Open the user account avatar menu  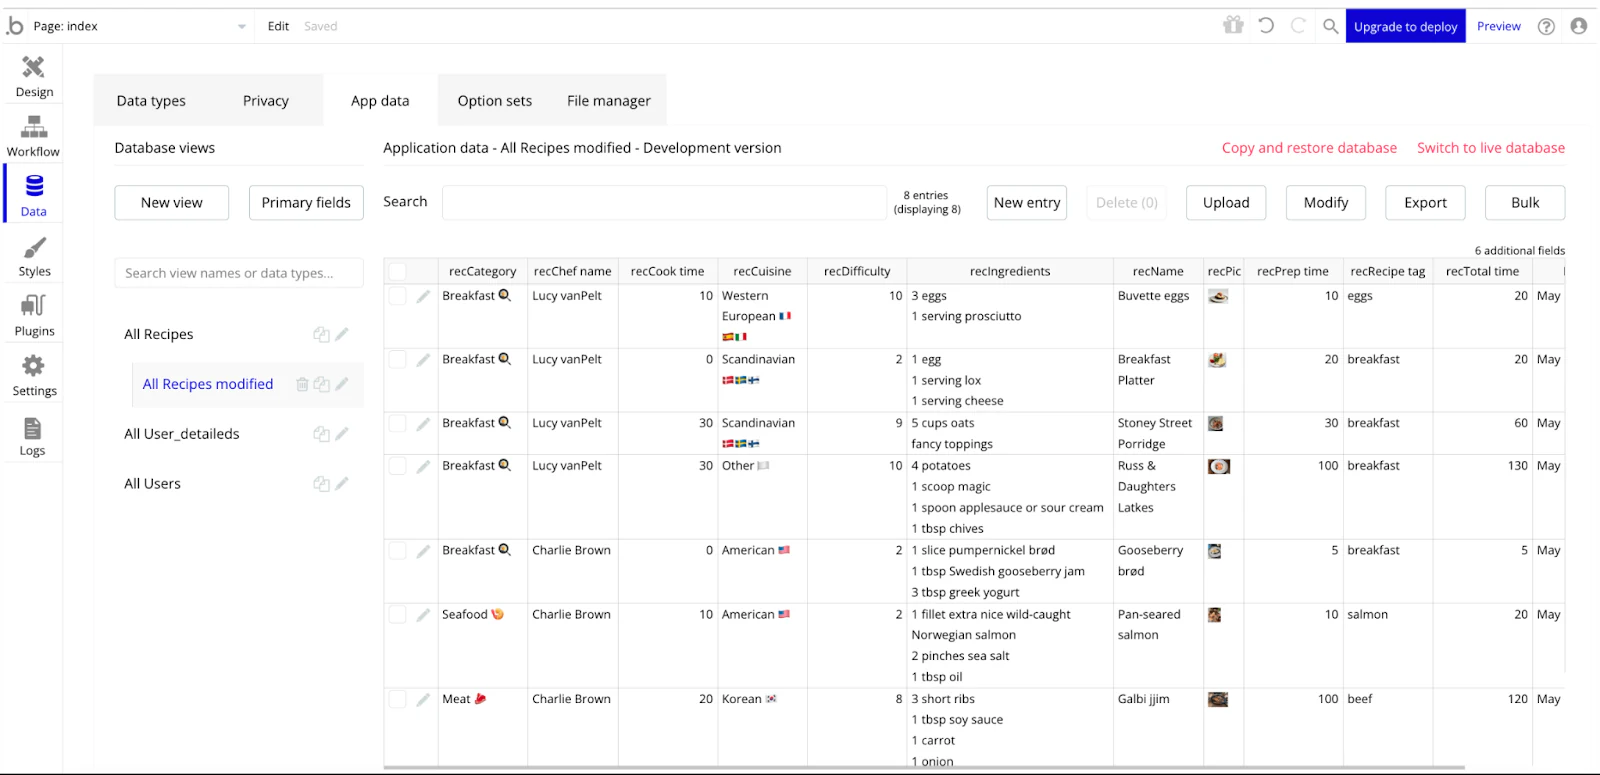tap(1579, 26)
